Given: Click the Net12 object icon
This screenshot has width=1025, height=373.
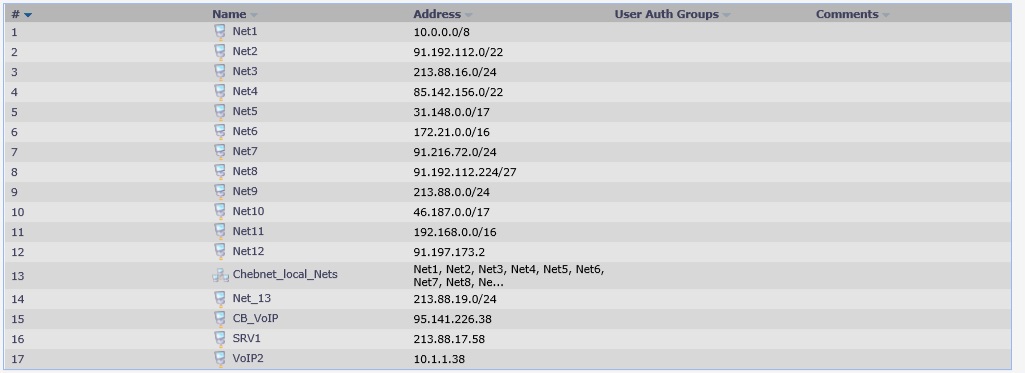Looking at the screenshot, I should (220, 251).
